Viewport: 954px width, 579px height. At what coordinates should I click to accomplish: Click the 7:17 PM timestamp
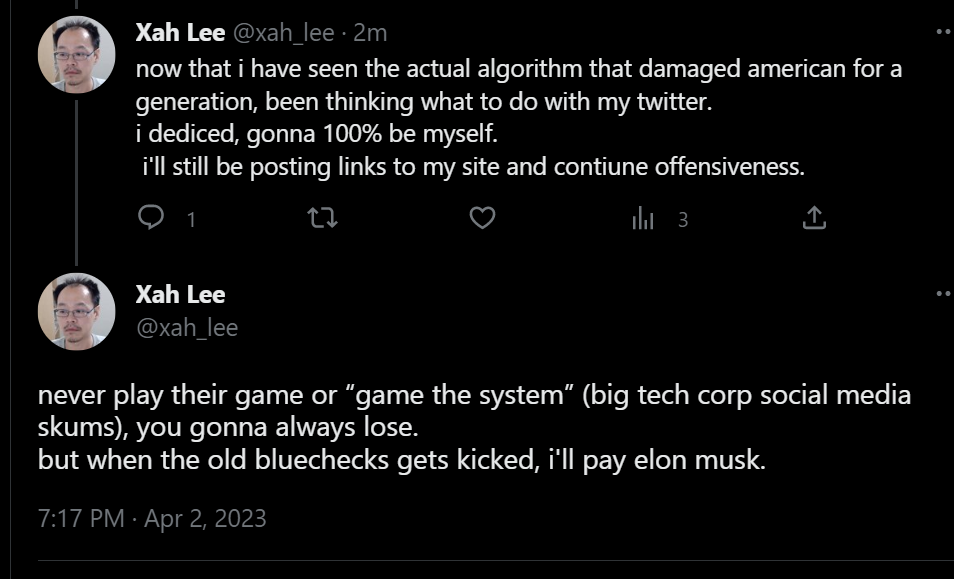pyautogui.click(x=81, y=518)
